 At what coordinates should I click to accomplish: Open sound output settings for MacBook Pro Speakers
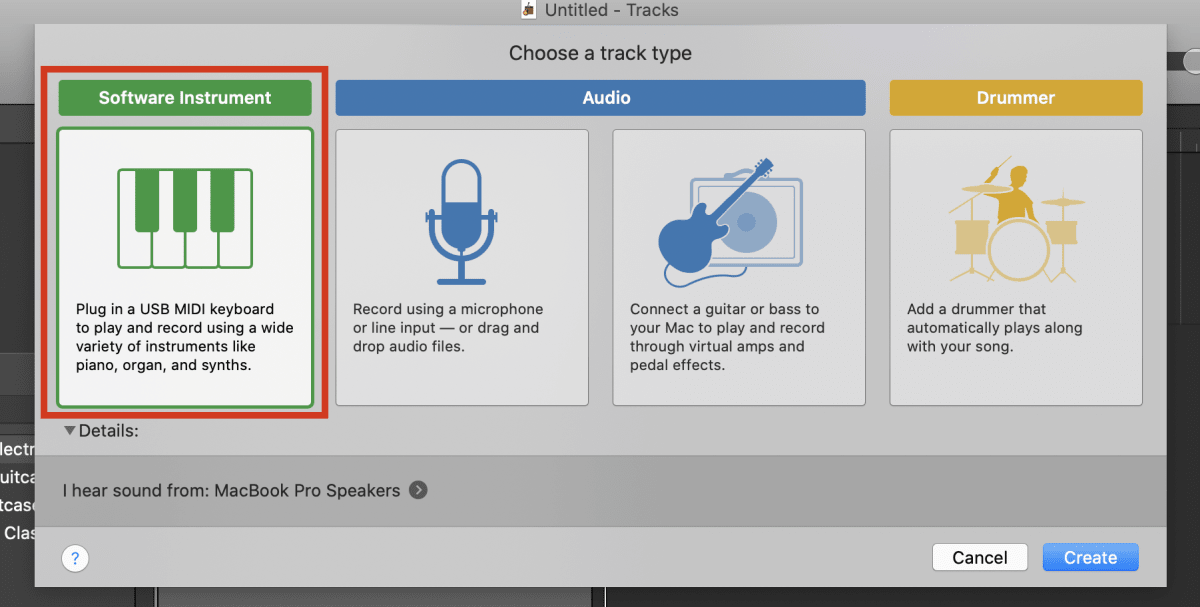[x=421, y=491]
